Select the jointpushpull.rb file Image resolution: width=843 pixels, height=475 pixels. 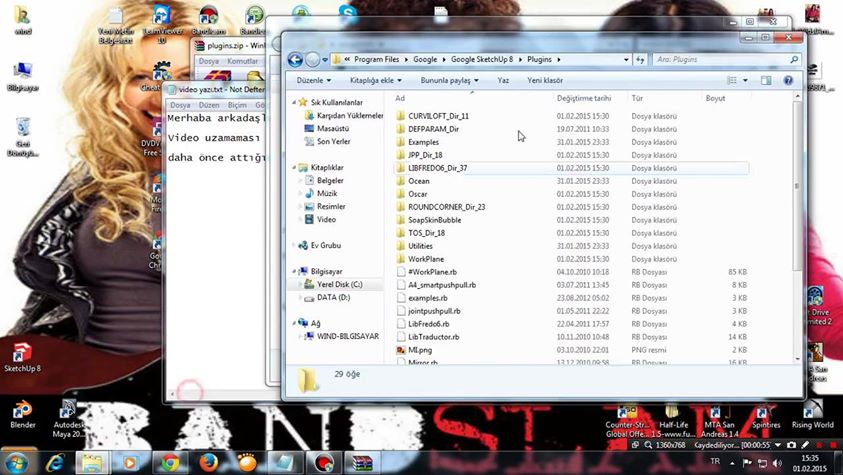click(434, 311)
